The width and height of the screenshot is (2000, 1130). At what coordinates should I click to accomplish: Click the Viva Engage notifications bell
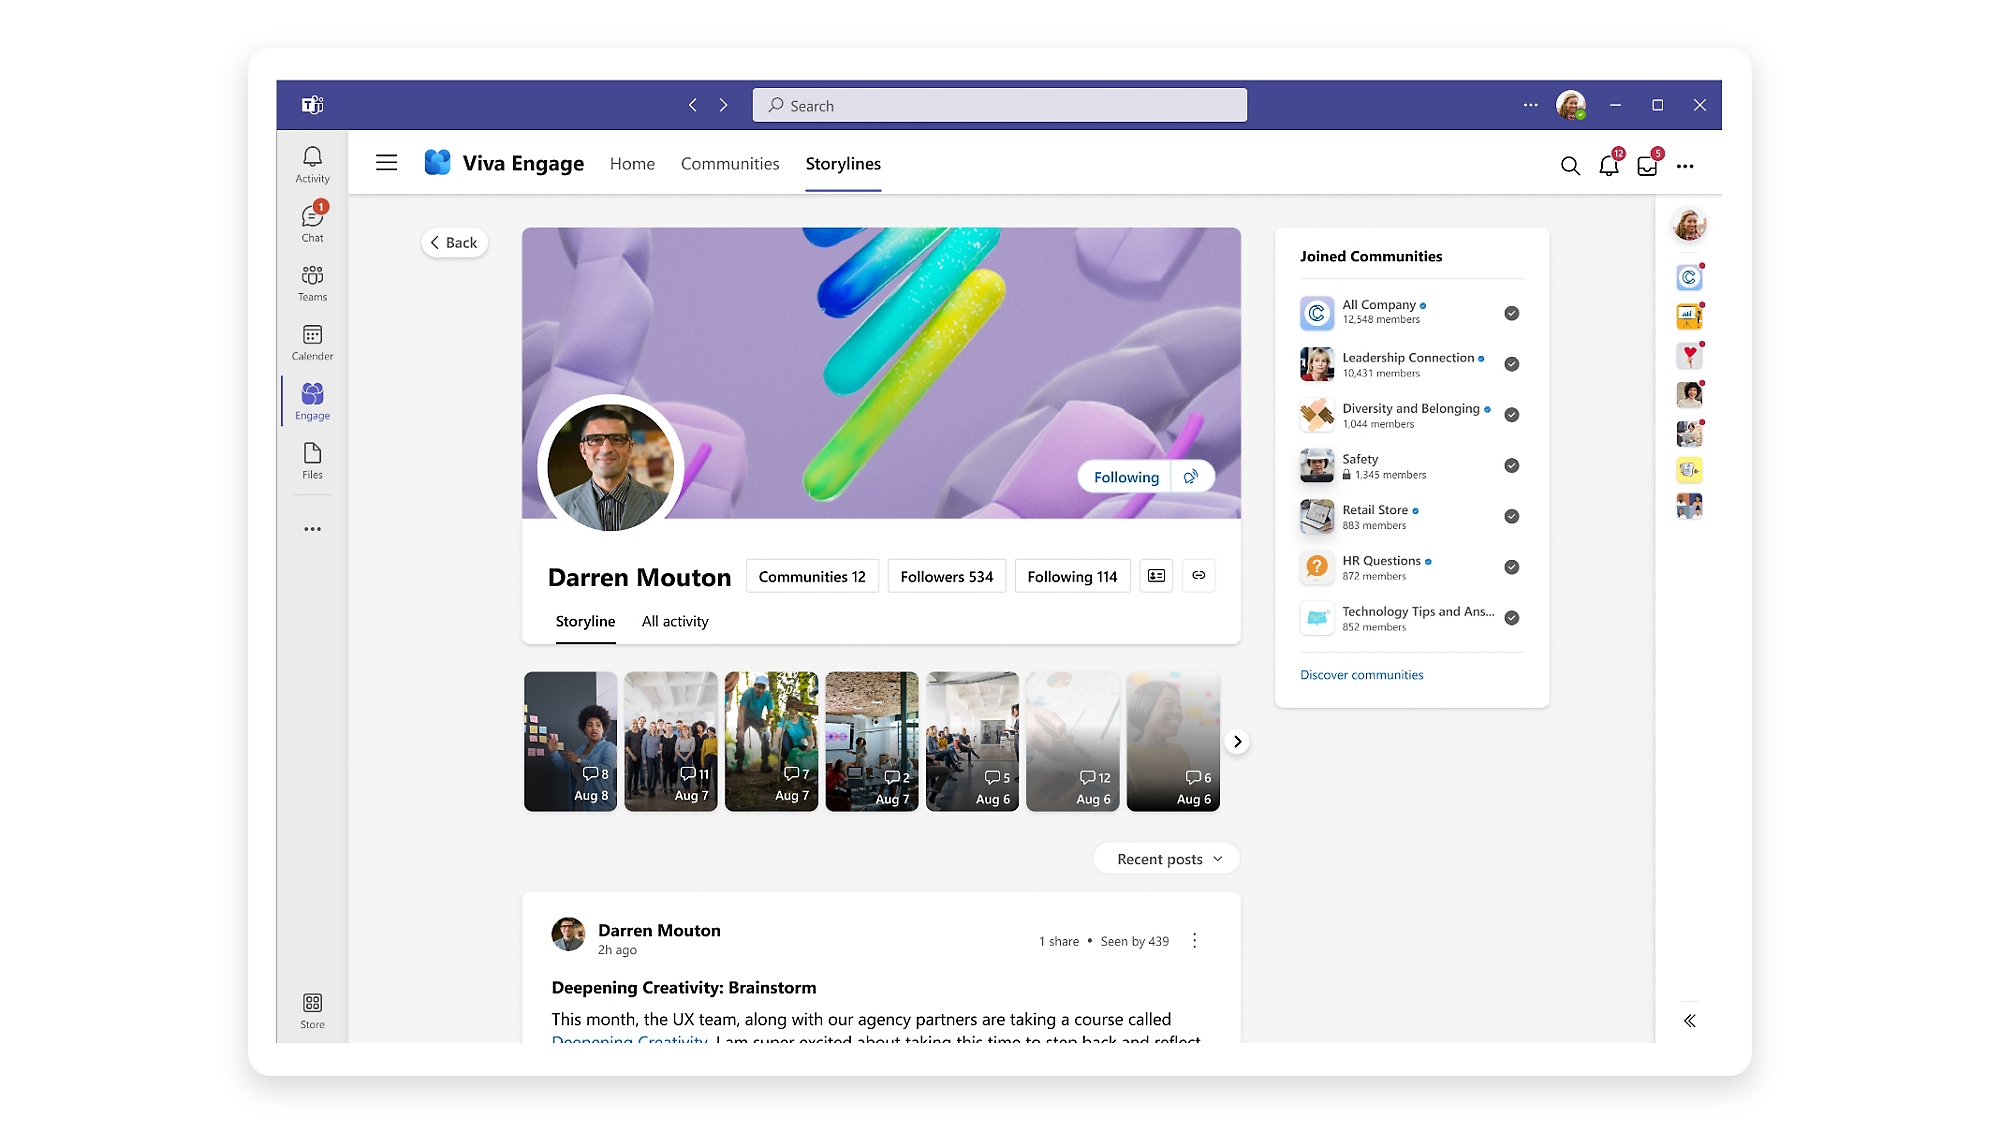click(x=1608, y=166)
